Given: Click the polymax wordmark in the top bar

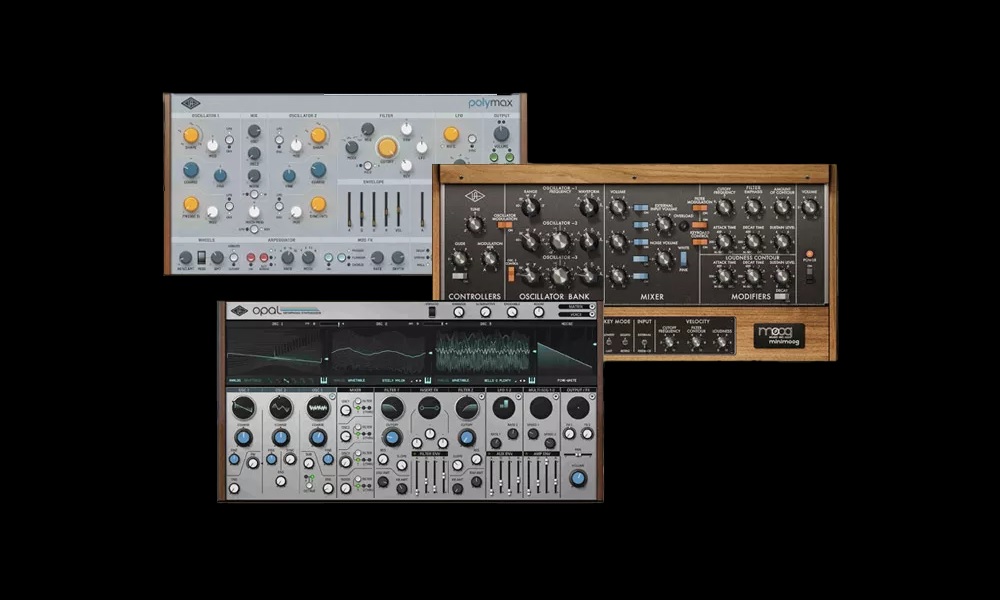Looking at the screenshot, I should pyautogui.click(x=490, y=102).
